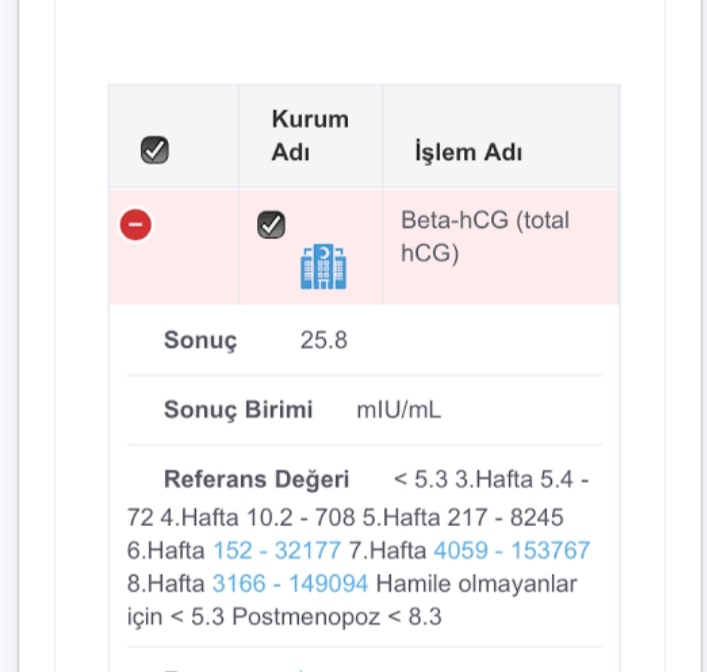This screenshot has width=707, height=672.
Task: Click the Sonuç label
Action: (x=200, y=341)
